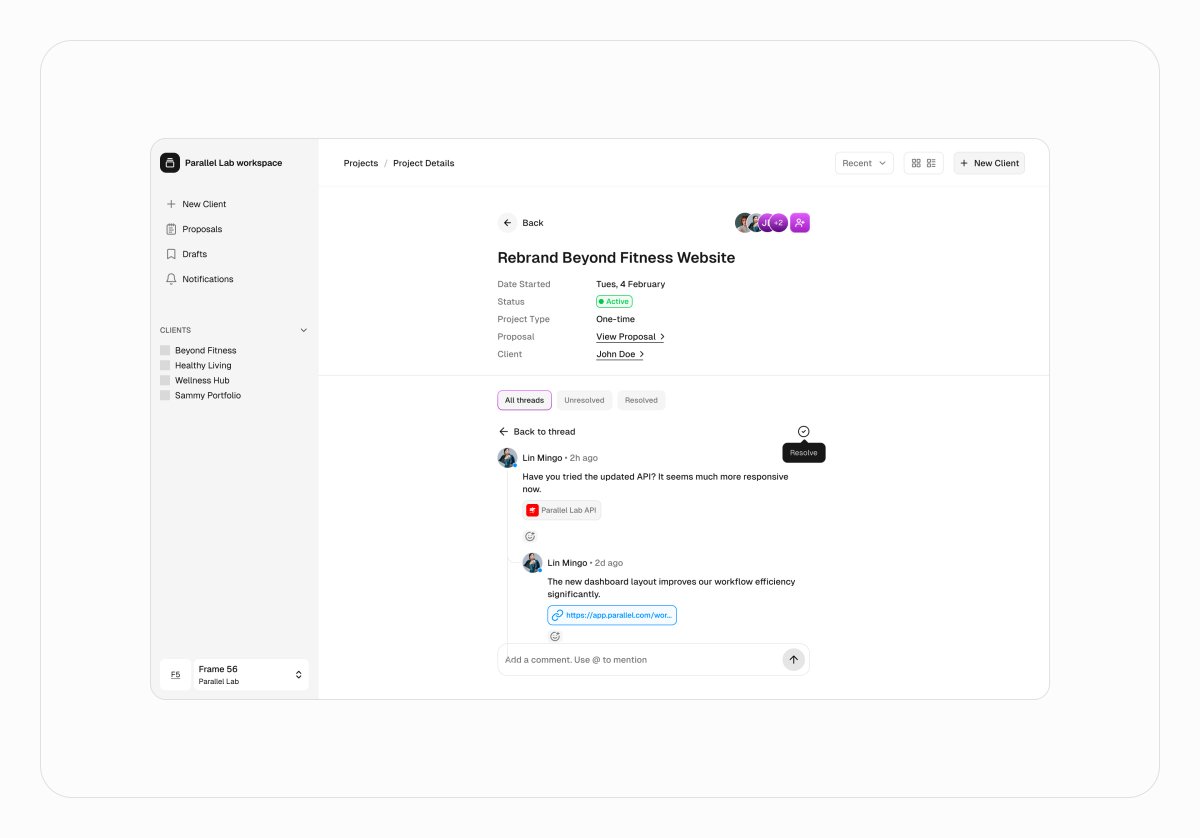This screenshot has height=838, width=1200.
Task: Click Lin Mingo's avatar on 2d ago reply
Action: point(532,563)
